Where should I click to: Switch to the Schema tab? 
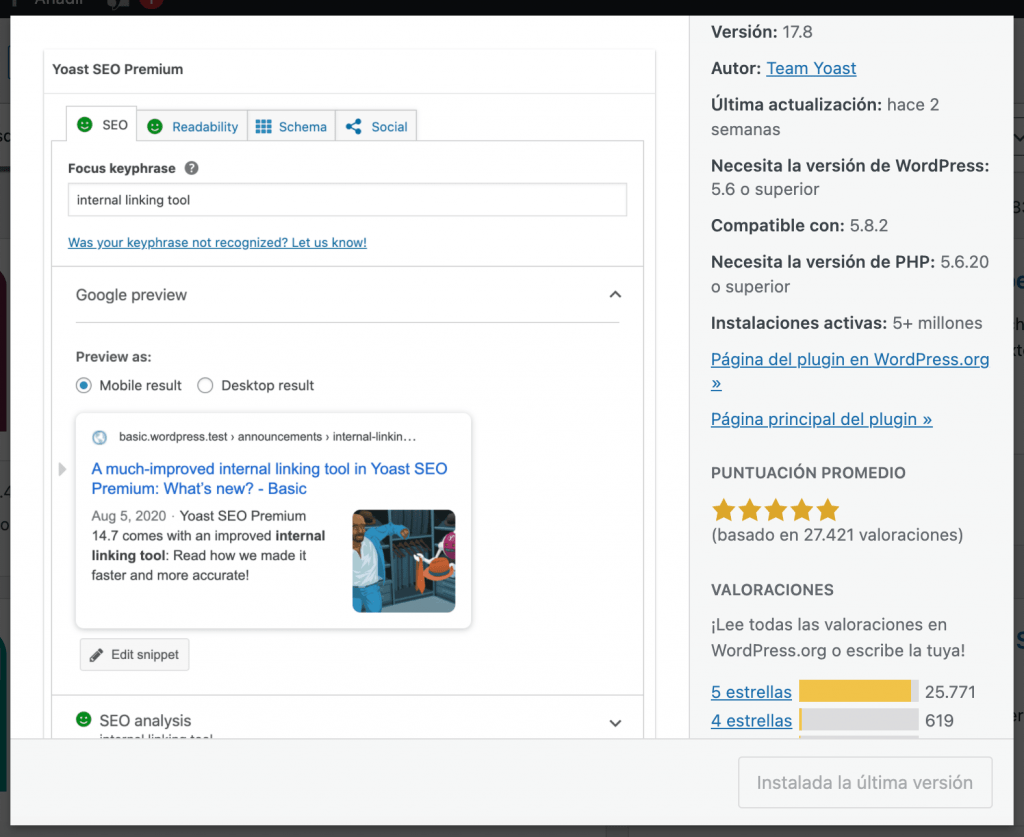pyautogui.click(x=291, y=127)
